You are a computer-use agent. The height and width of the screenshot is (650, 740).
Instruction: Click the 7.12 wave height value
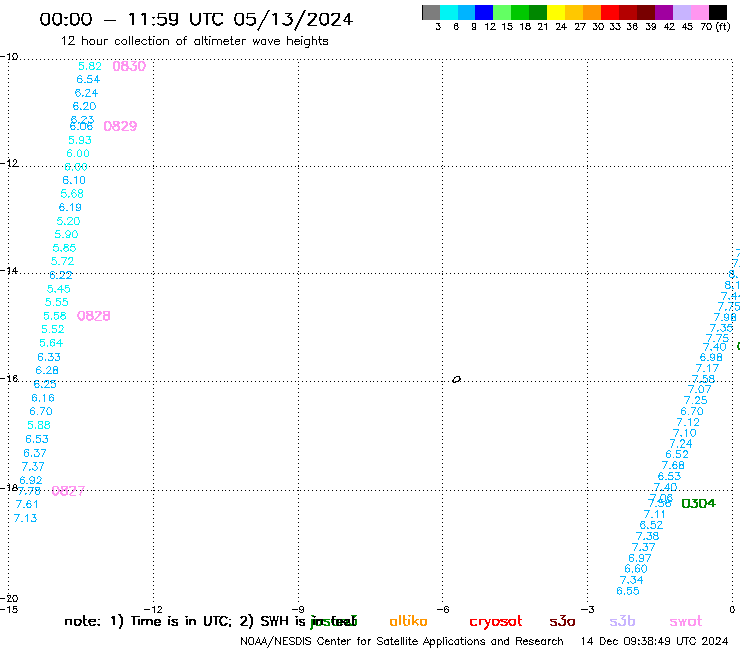click(688, 422)
